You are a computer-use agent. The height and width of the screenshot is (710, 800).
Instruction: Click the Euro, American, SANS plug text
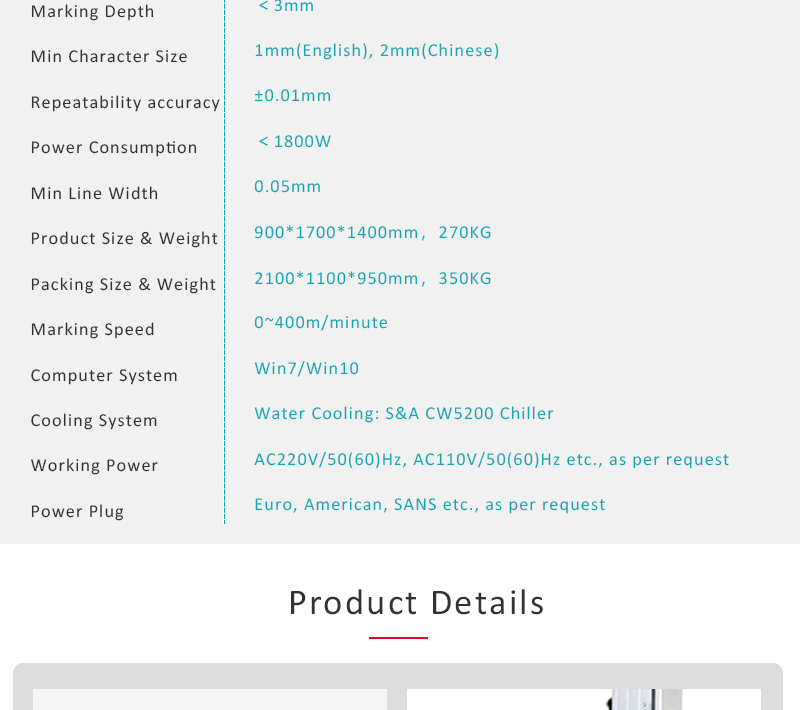click(430, 504)
